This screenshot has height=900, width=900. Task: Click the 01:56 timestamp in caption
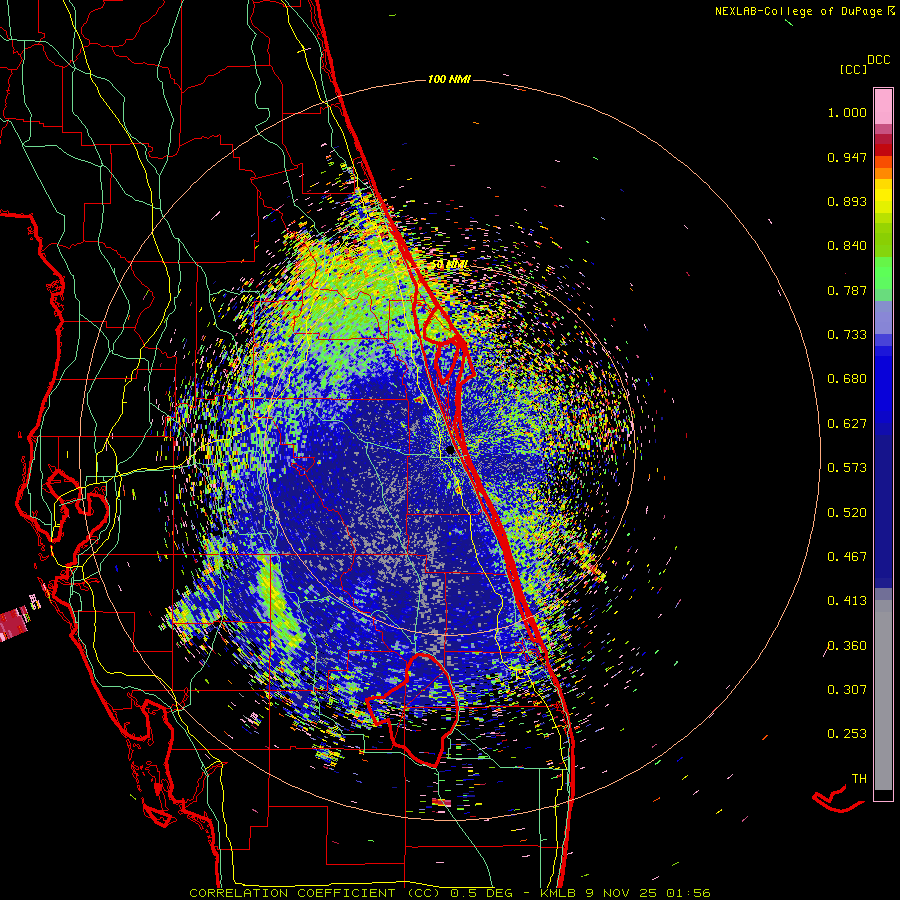coord(688,893)
